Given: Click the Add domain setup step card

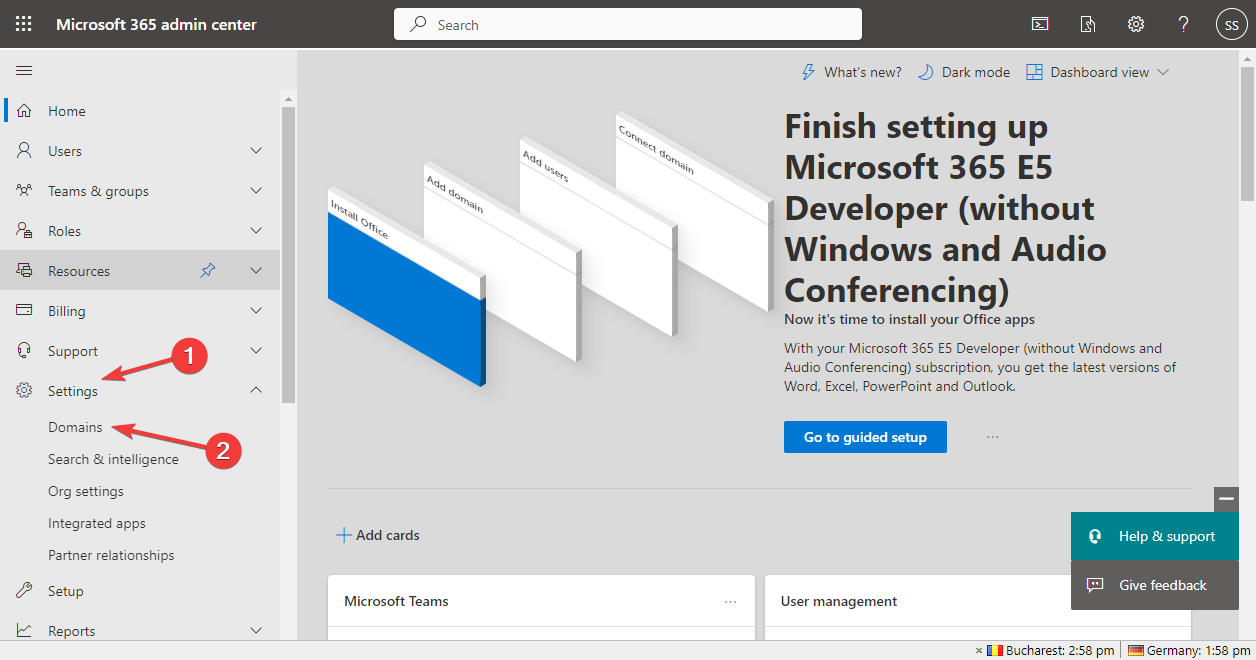Looking at the screenshot, I should tap(502, 260).
